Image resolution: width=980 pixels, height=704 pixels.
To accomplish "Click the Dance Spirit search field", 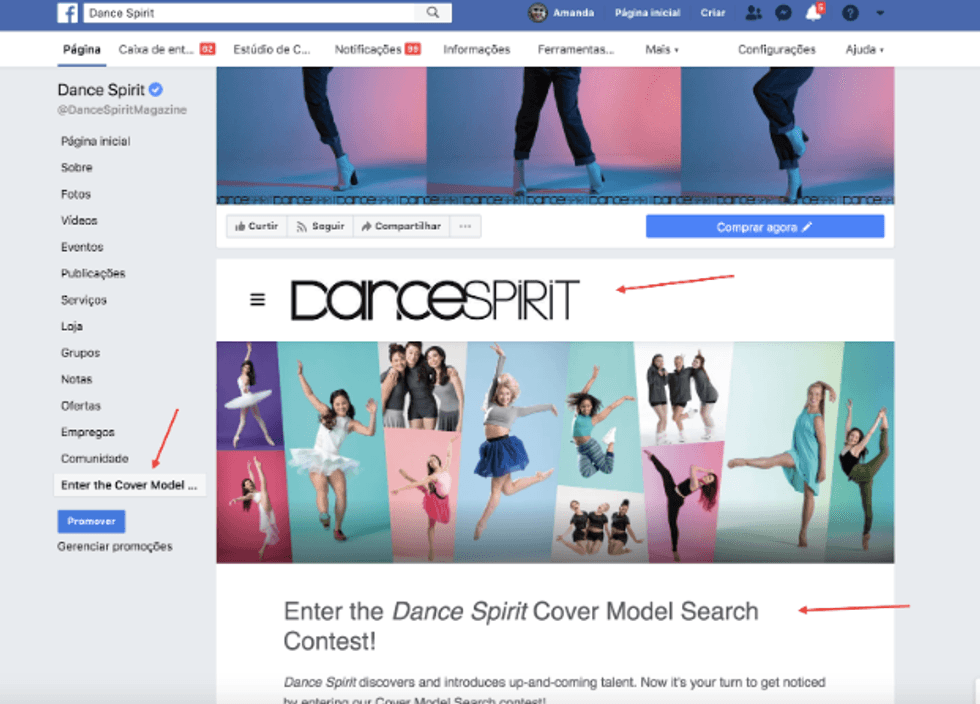I will (x=250, y=13).
